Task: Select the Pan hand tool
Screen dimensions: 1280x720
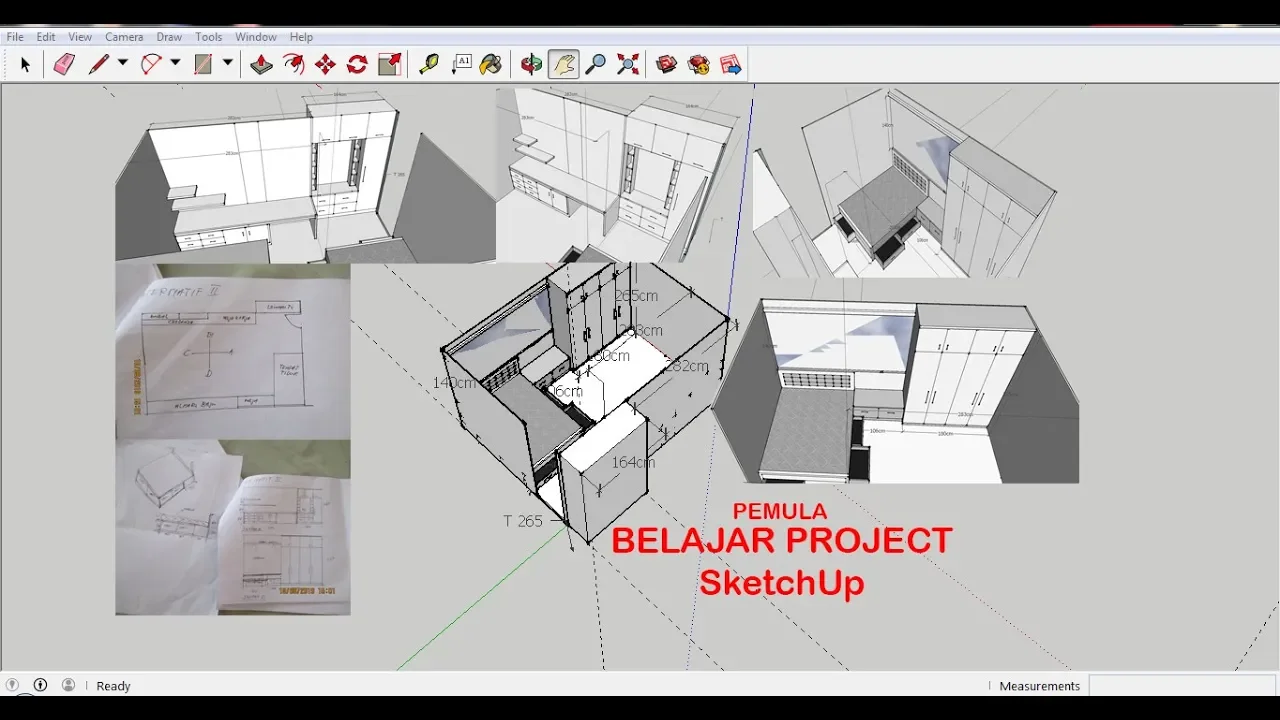Action: 563,65
